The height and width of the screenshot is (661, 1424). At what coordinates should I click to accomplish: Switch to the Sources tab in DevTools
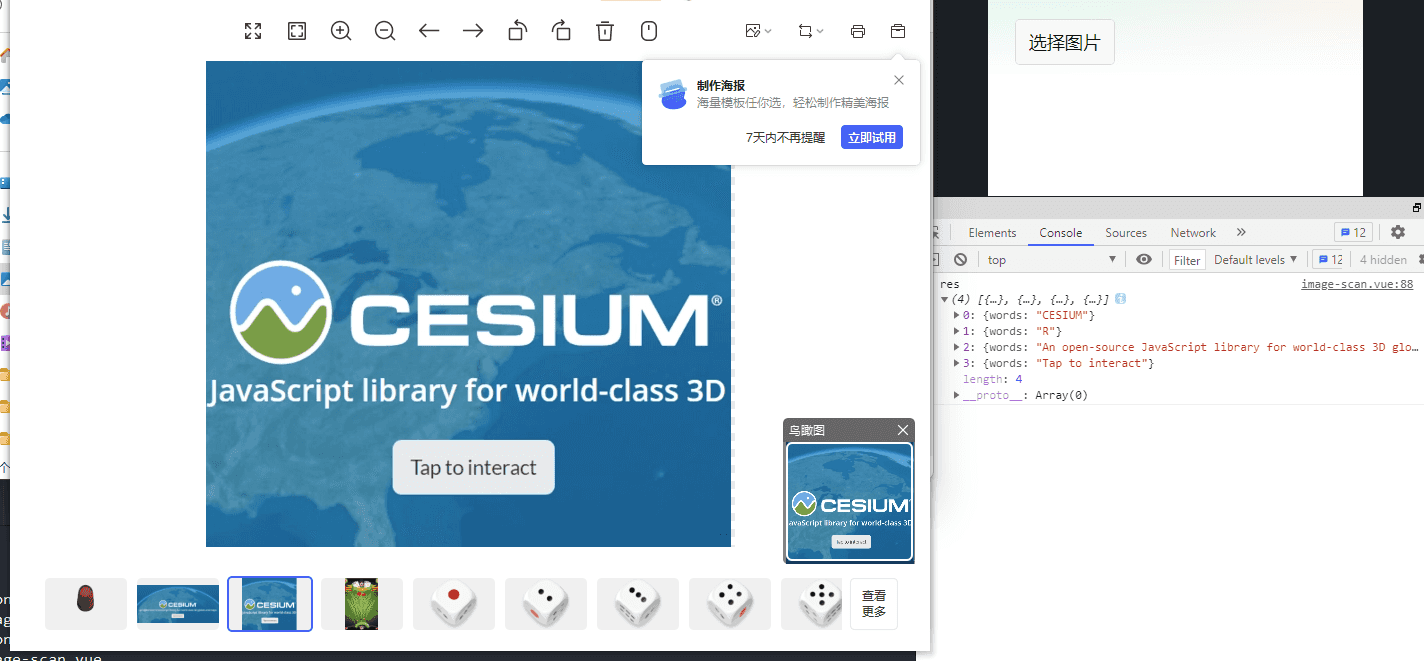tap(1126, 233)
